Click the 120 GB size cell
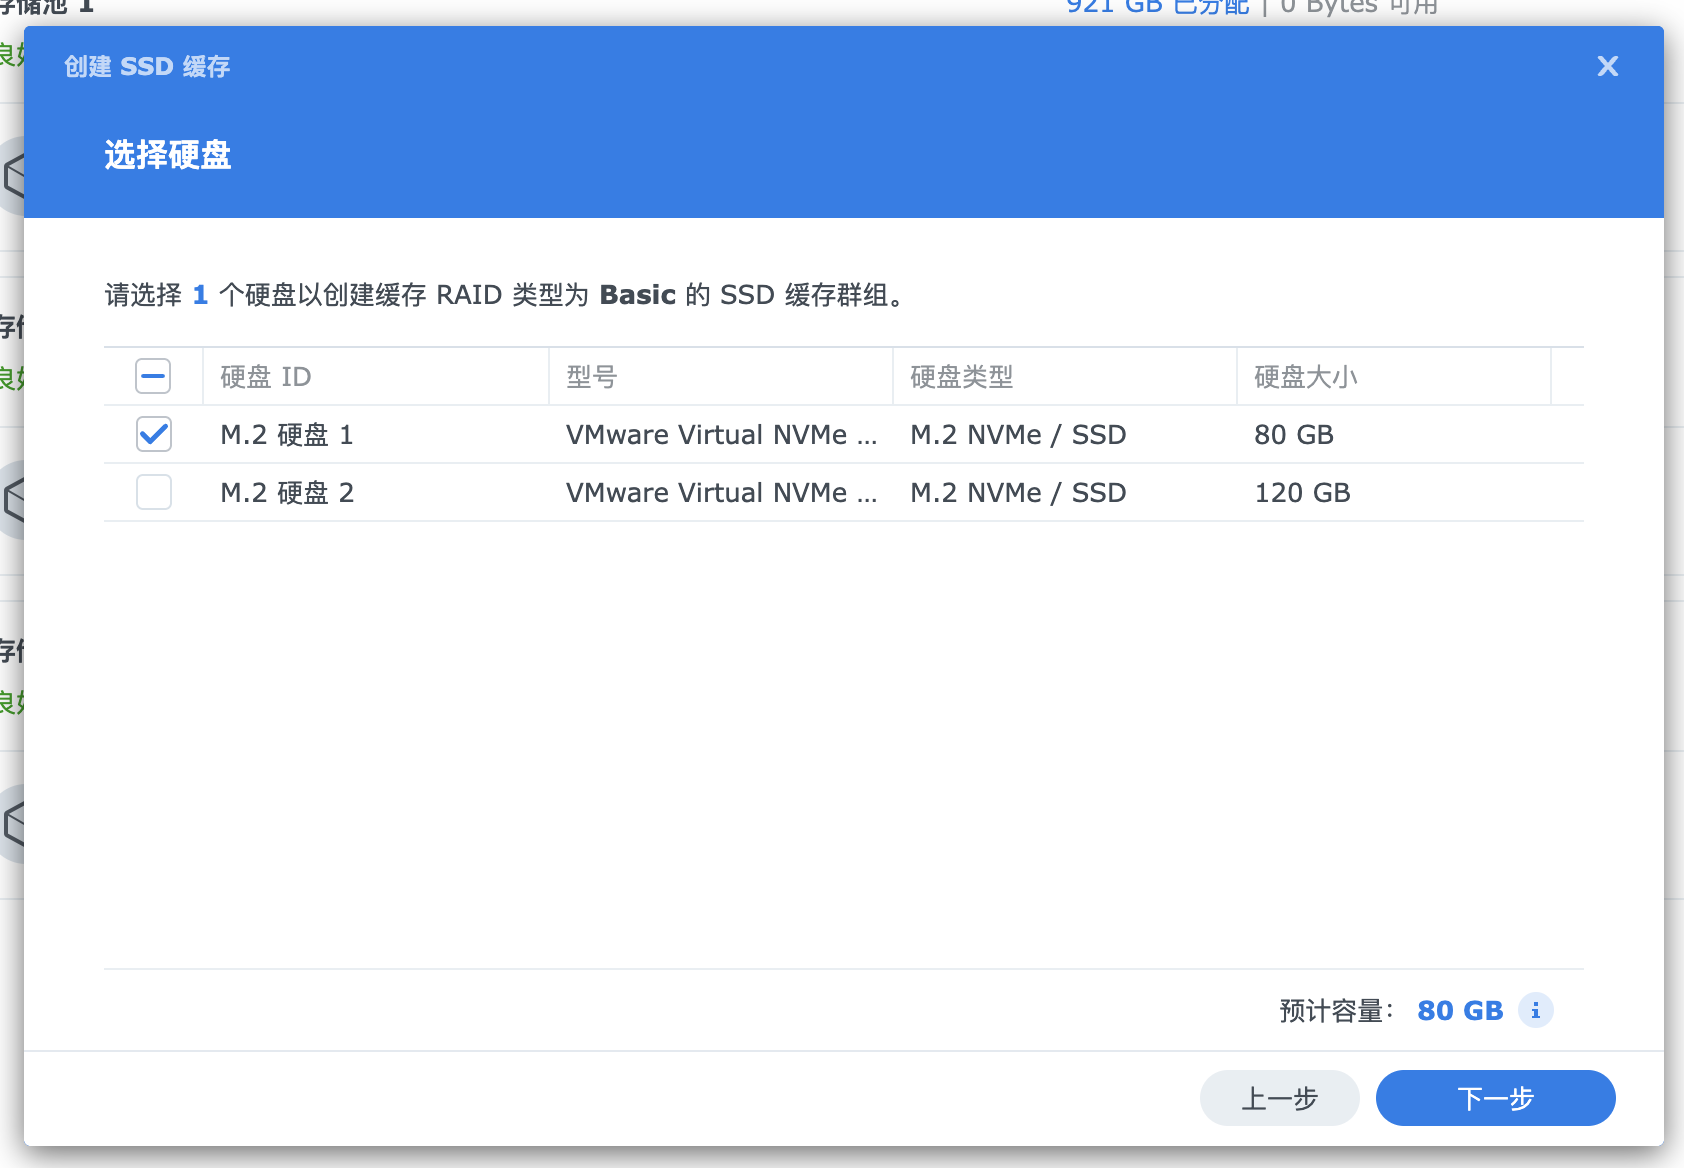Viewport: 1684px width, 1168px height. [x=1302, y=493]
